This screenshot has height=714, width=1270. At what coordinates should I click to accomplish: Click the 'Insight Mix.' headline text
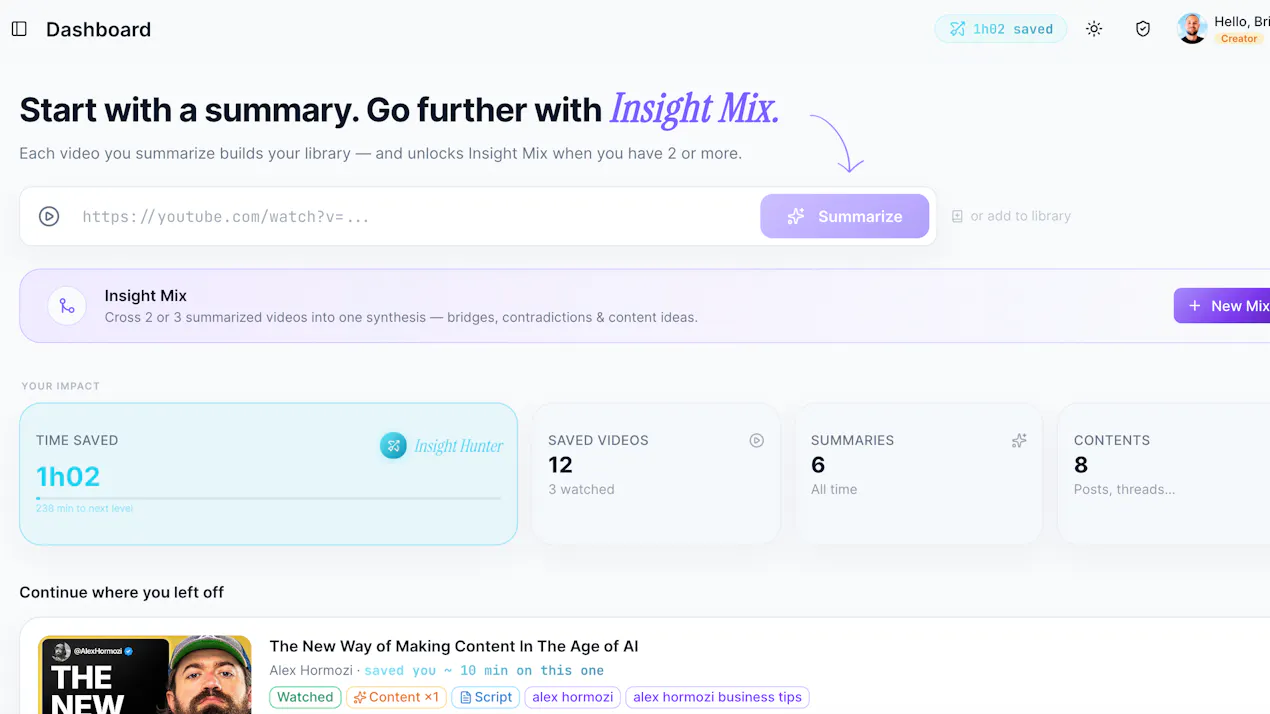(694, 109)
